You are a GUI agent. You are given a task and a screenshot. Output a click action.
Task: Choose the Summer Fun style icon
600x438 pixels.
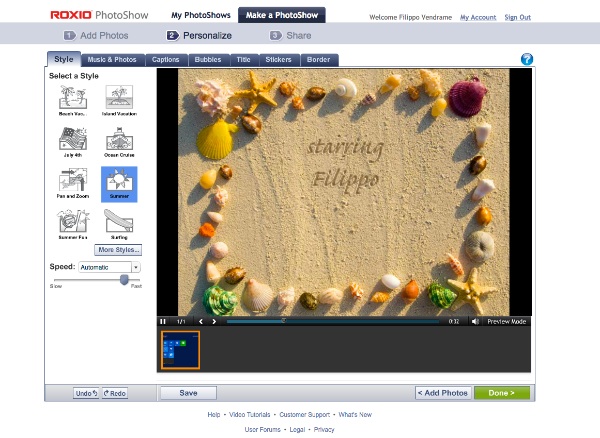(73, 222)
